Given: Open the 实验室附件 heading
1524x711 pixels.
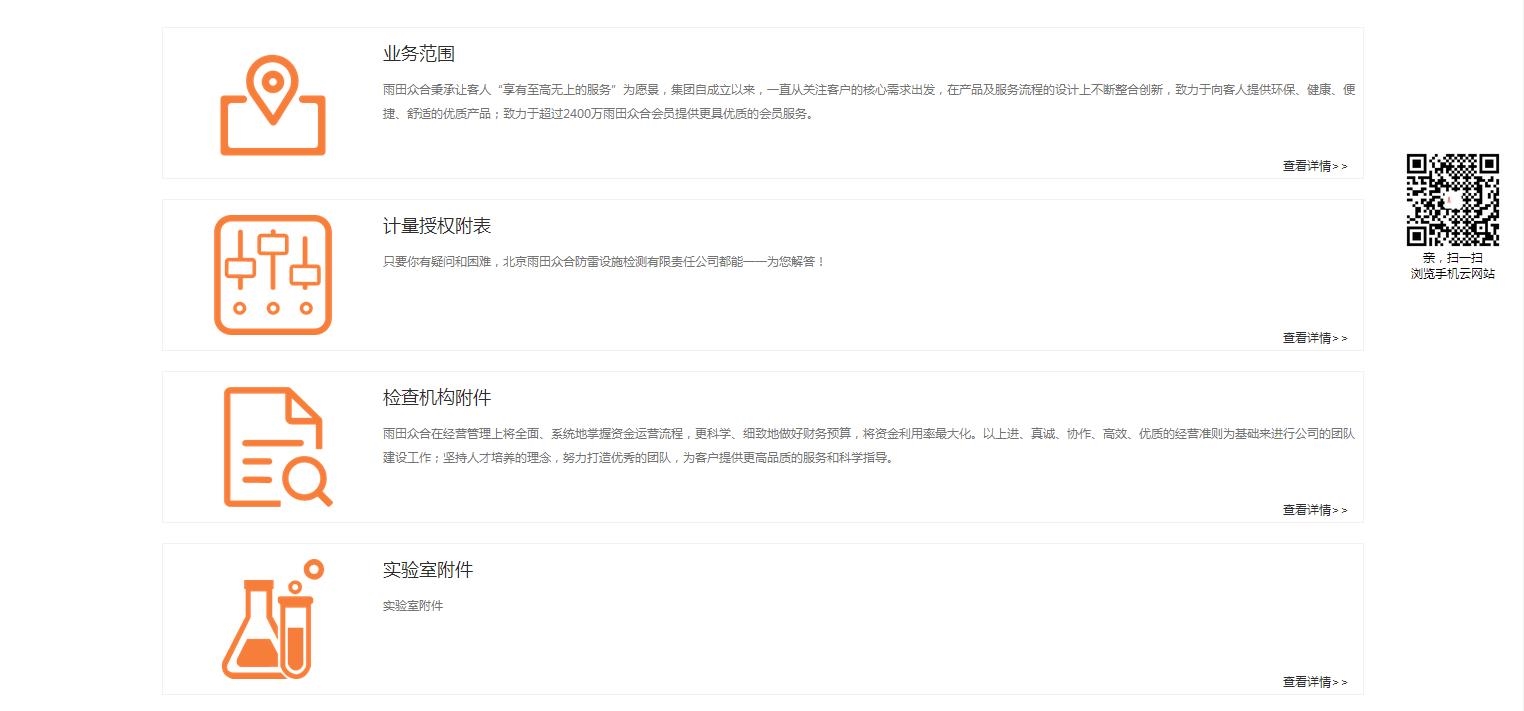Looking at the screenshot, I should 428,570.
